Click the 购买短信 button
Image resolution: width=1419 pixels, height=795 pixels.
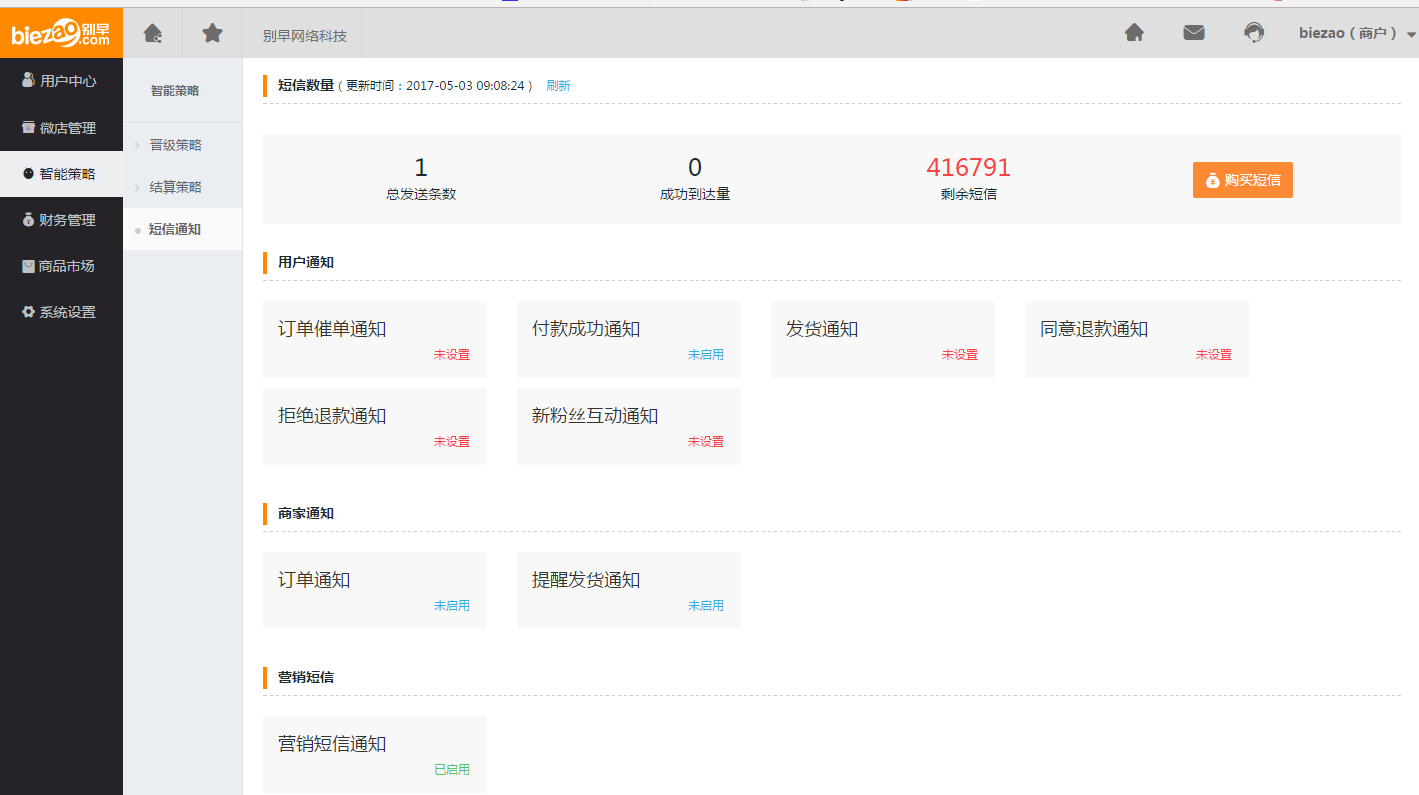point(1242,180)
